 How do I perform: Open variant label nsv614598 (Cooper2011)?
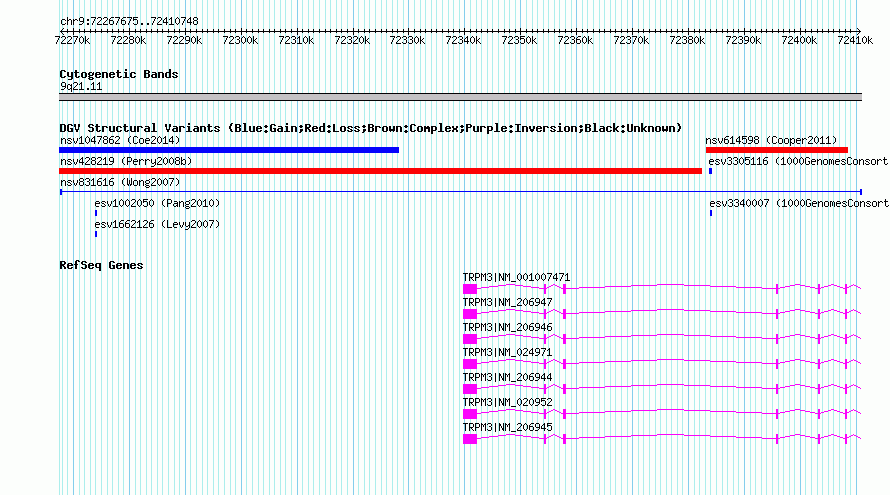771,140
